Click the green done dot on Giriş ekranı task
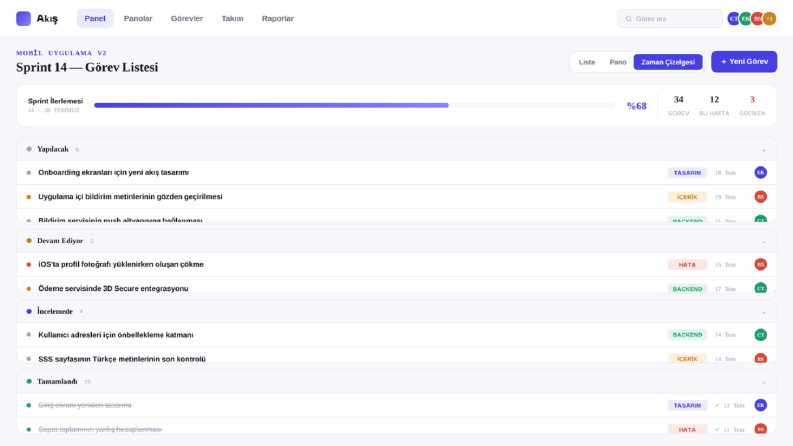The height and width of the screenshot is (446, 793). point(29,405)
